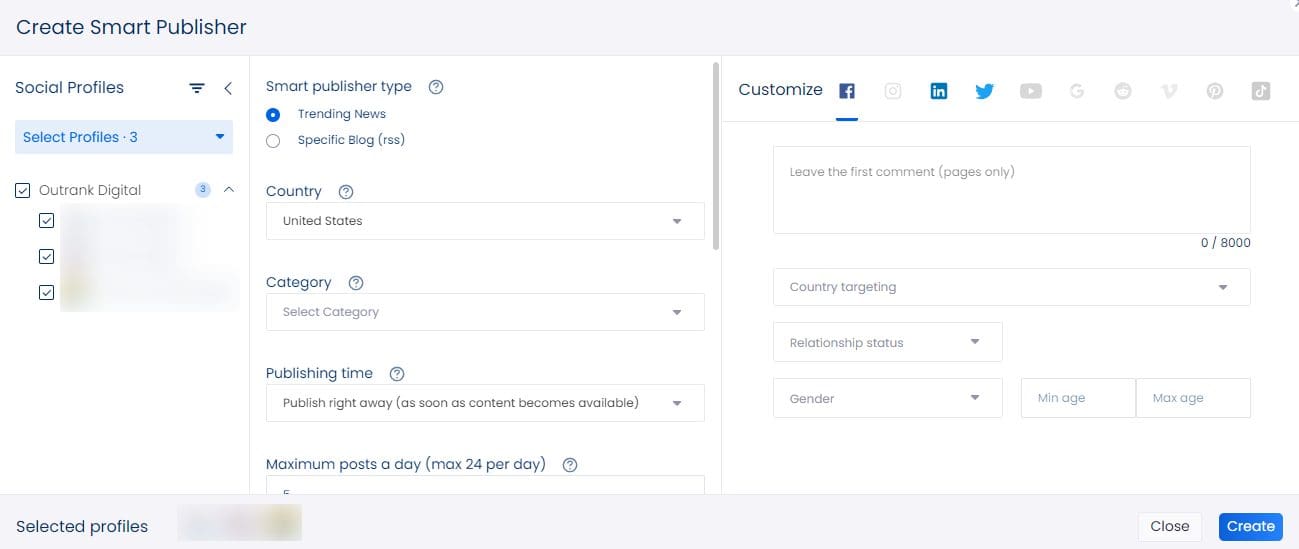Toggle the Outrank Digital group checkbox
This screenshot has width=1299, height=549.
coord(23,190)
